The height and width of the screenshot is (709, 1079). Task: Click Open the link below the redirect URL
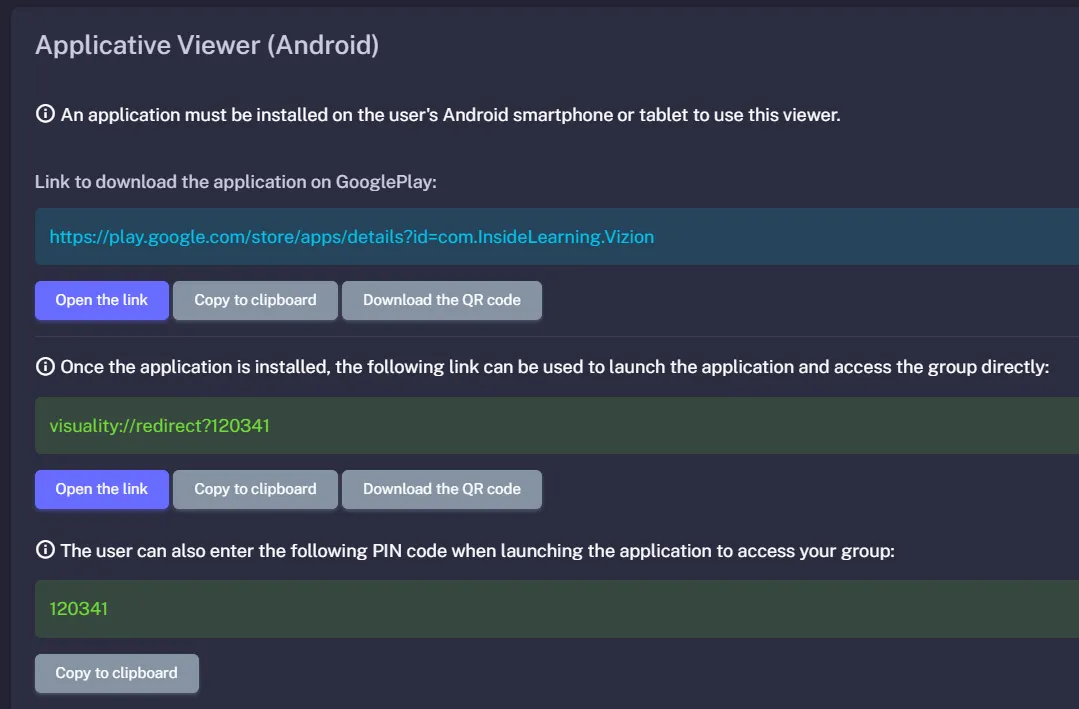[101, 489]
